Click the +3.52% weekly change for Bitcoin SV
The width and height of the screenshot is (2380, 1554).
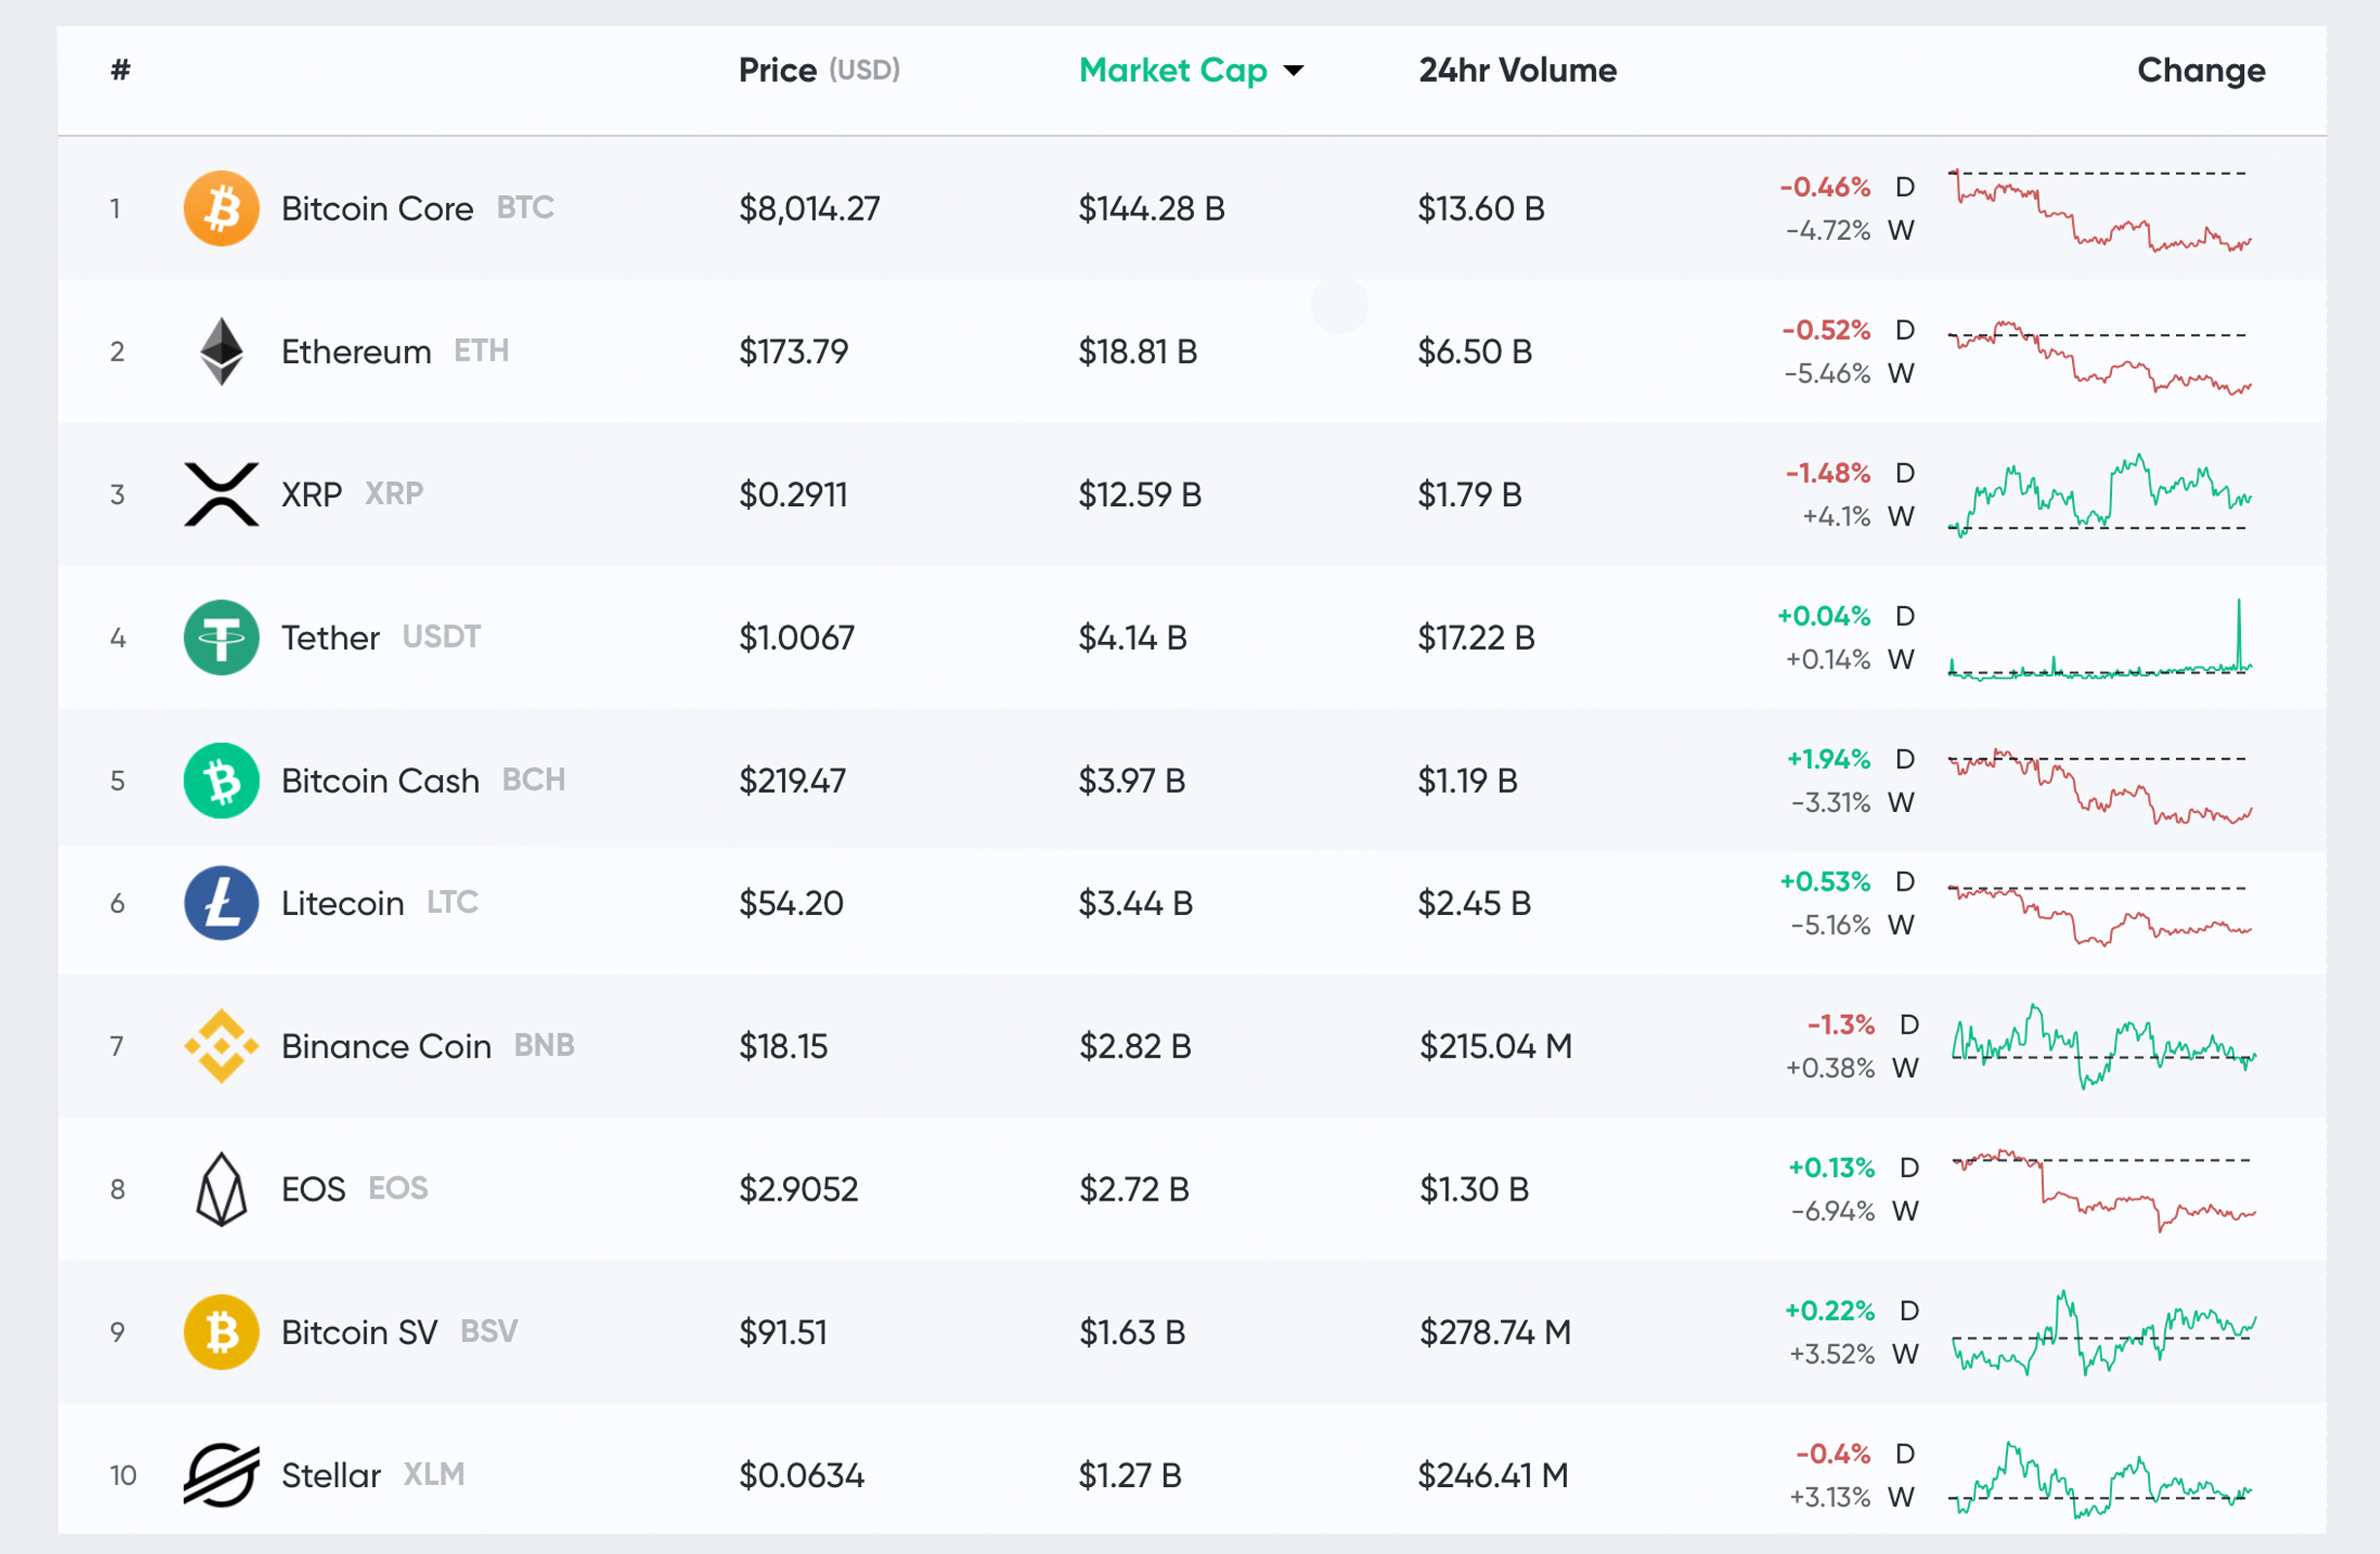(1832, 1354)
